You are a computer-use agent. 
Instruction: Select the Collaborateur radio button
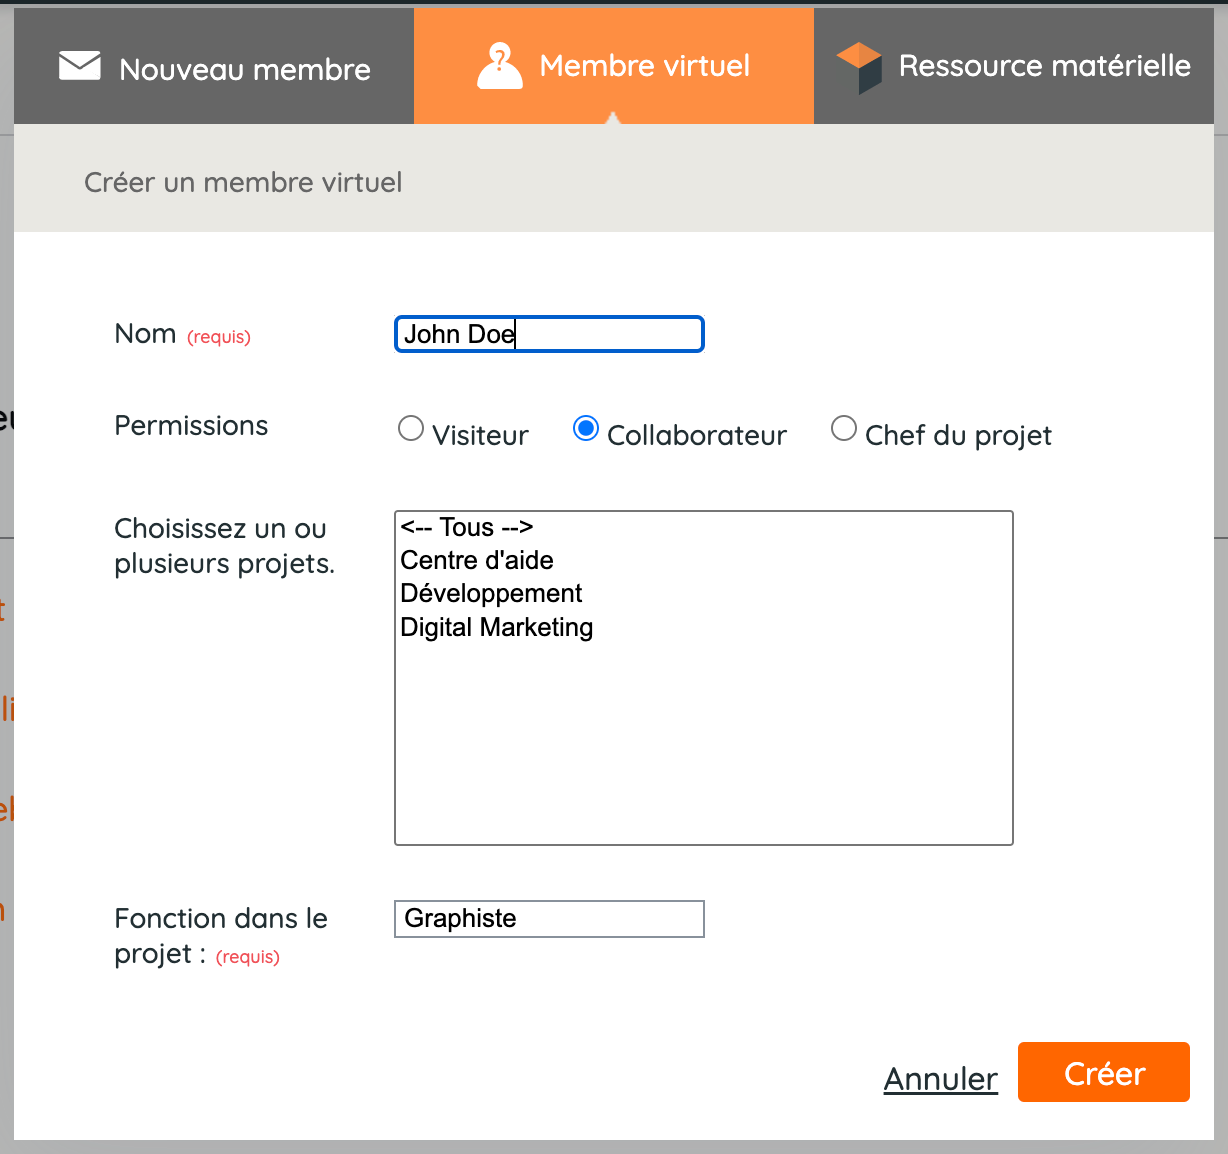(586, 429)
